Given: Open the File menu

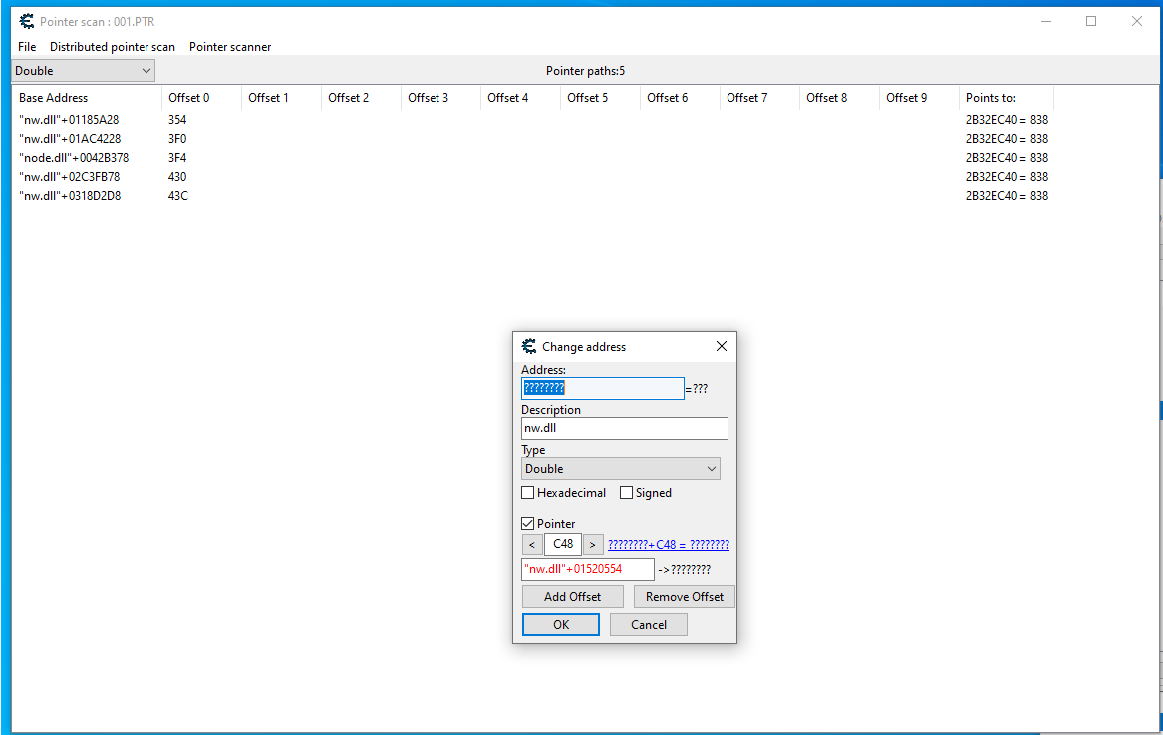Looking at the screenshot, I should (x=27, y=47).
